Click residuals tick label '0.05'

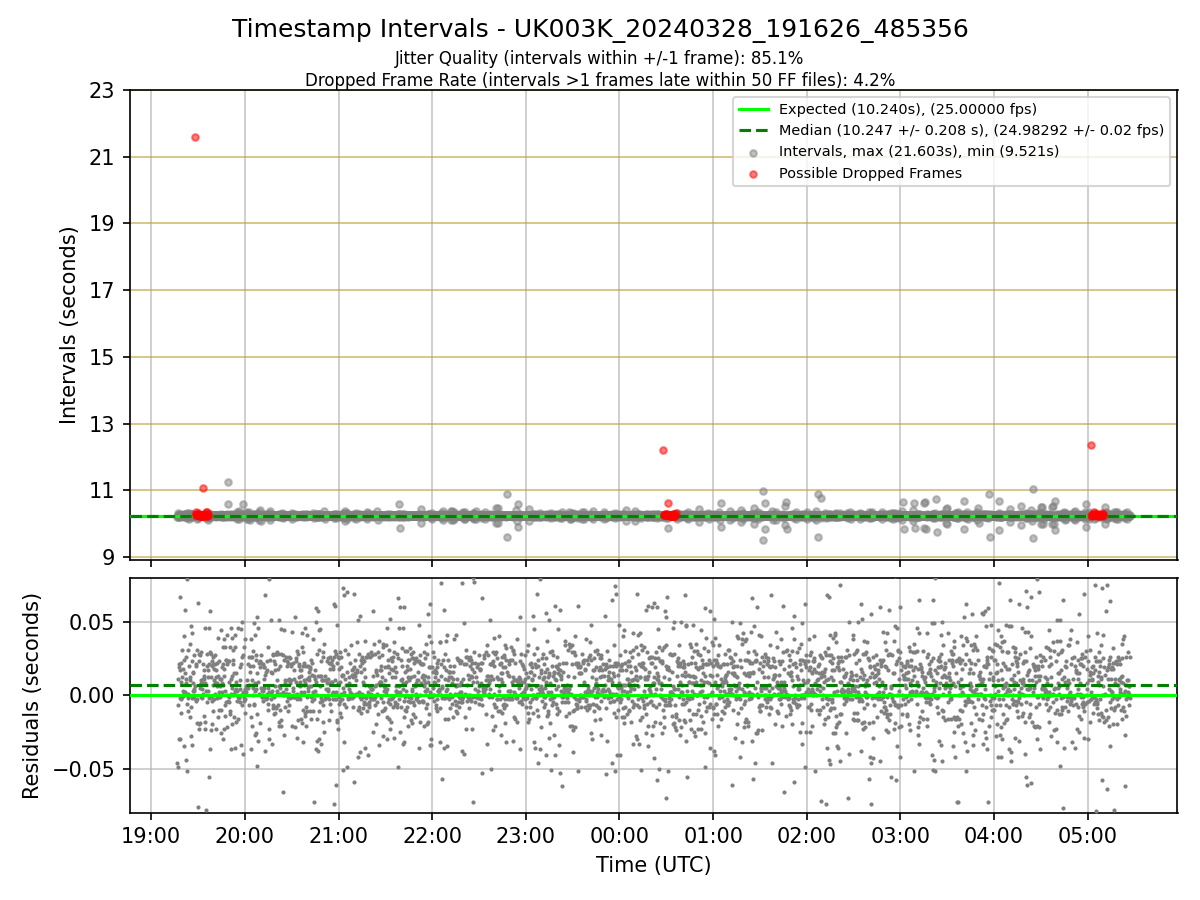[x=94, y=622]
